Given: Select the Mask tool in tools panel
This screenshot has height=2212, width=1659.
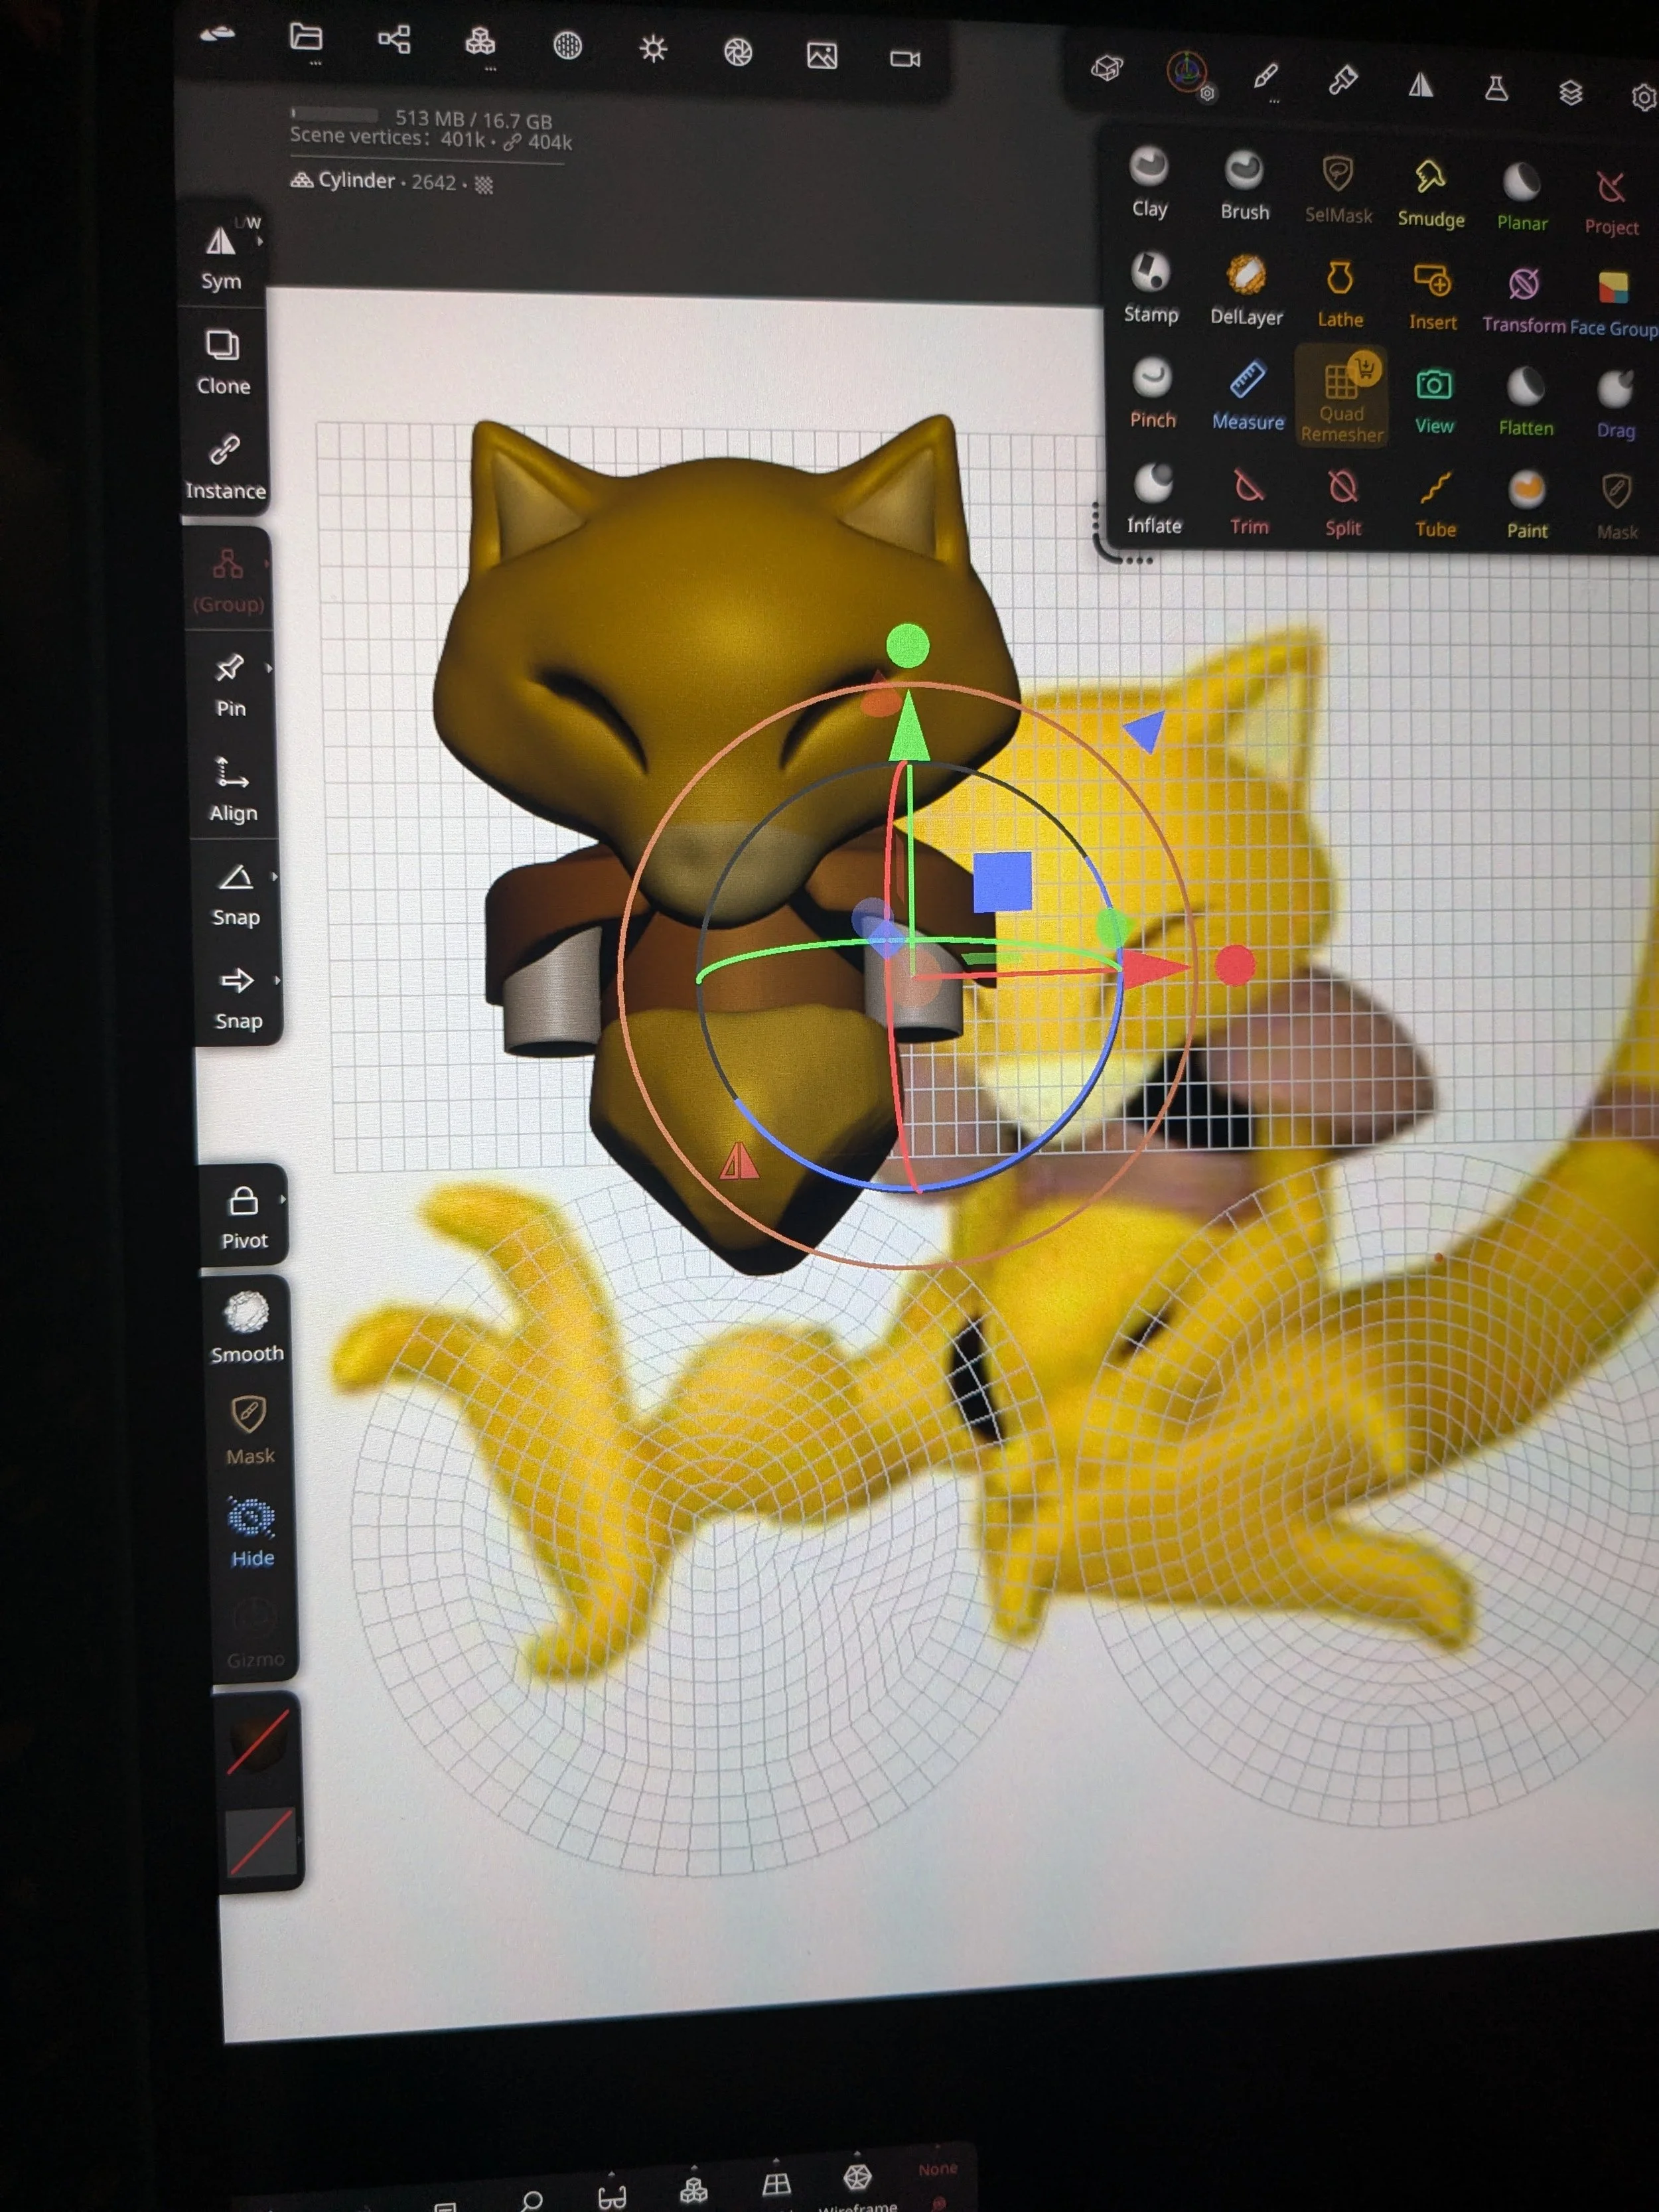Looking at the screenshot, I should [x=1617, y=507].
